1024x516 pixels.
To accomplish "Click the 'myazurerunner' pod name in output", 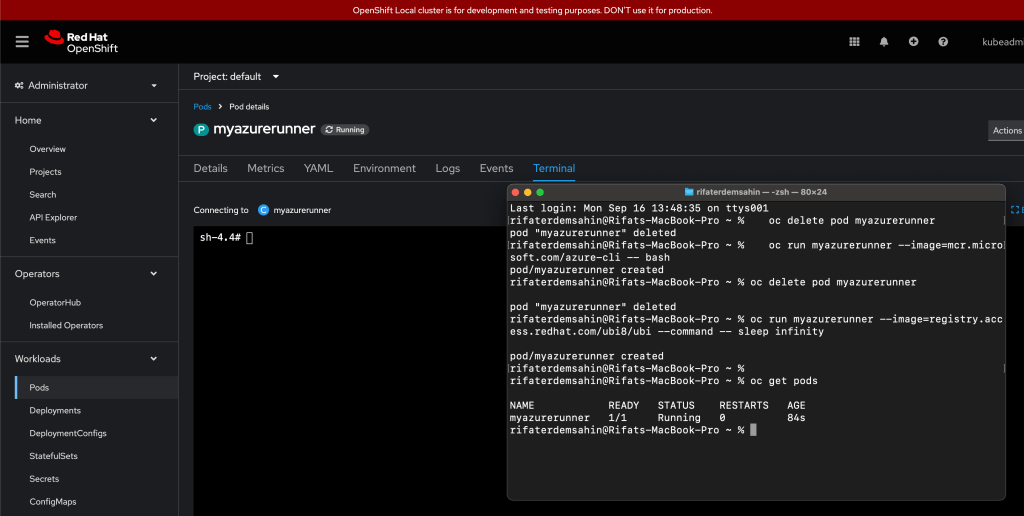I will (x=550, y=418).
